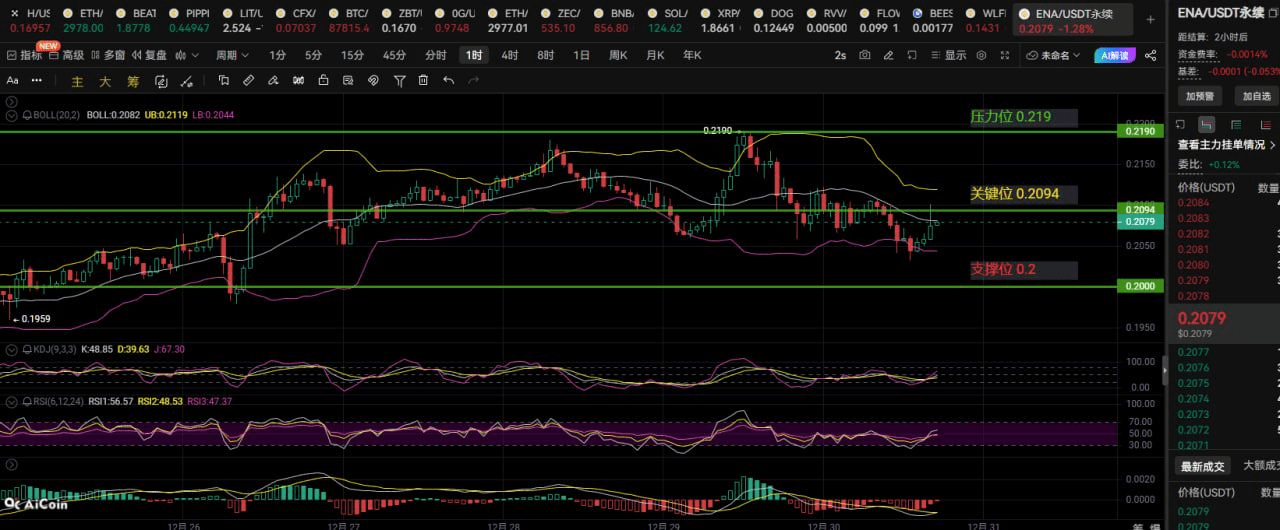The height and width of the screenshot is (530, 1280).
Task: Click the trash icon to delete drawings
Action: [x=424, y=81]
